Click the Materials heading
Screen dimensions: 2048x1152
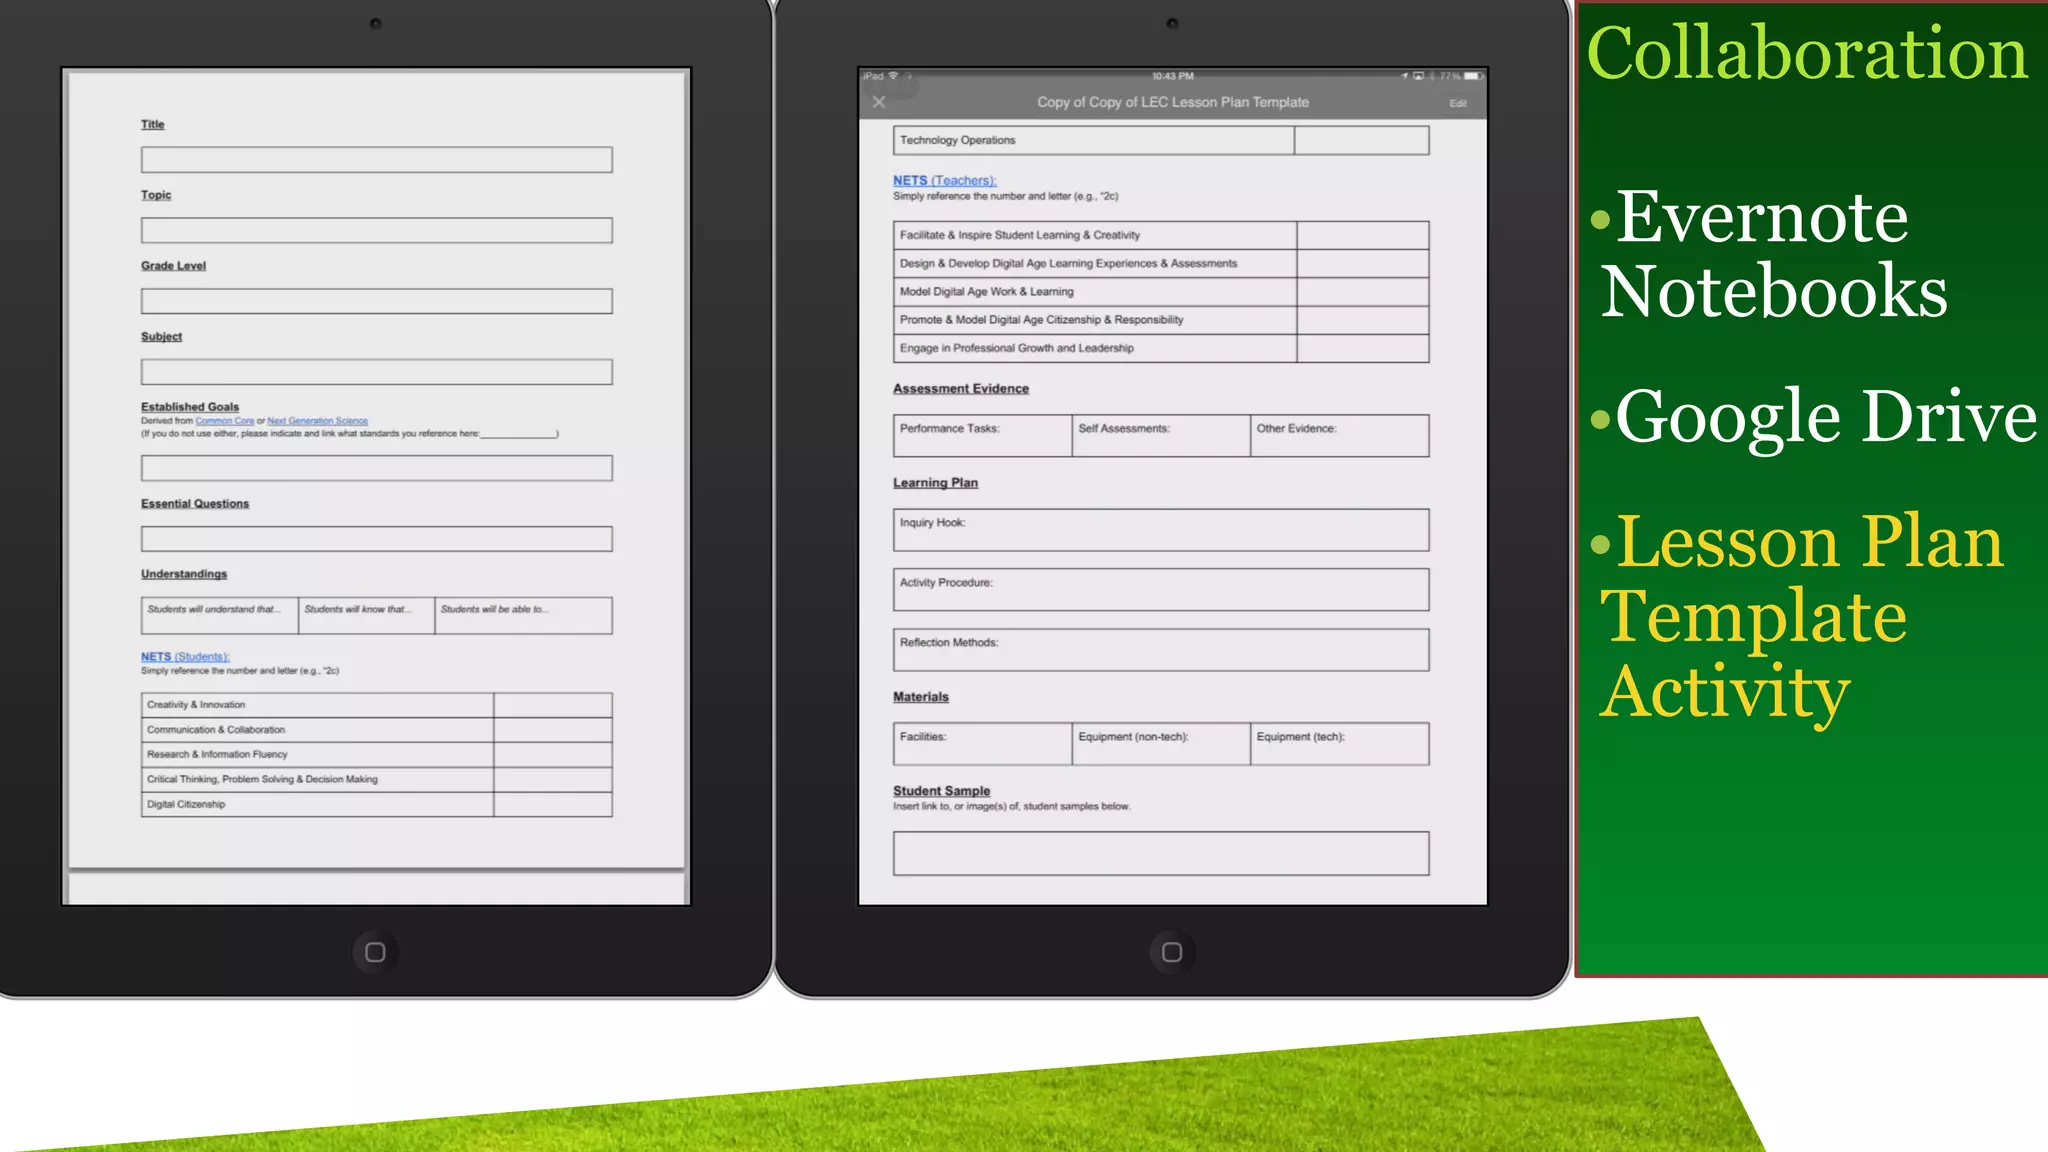(921, 697)
